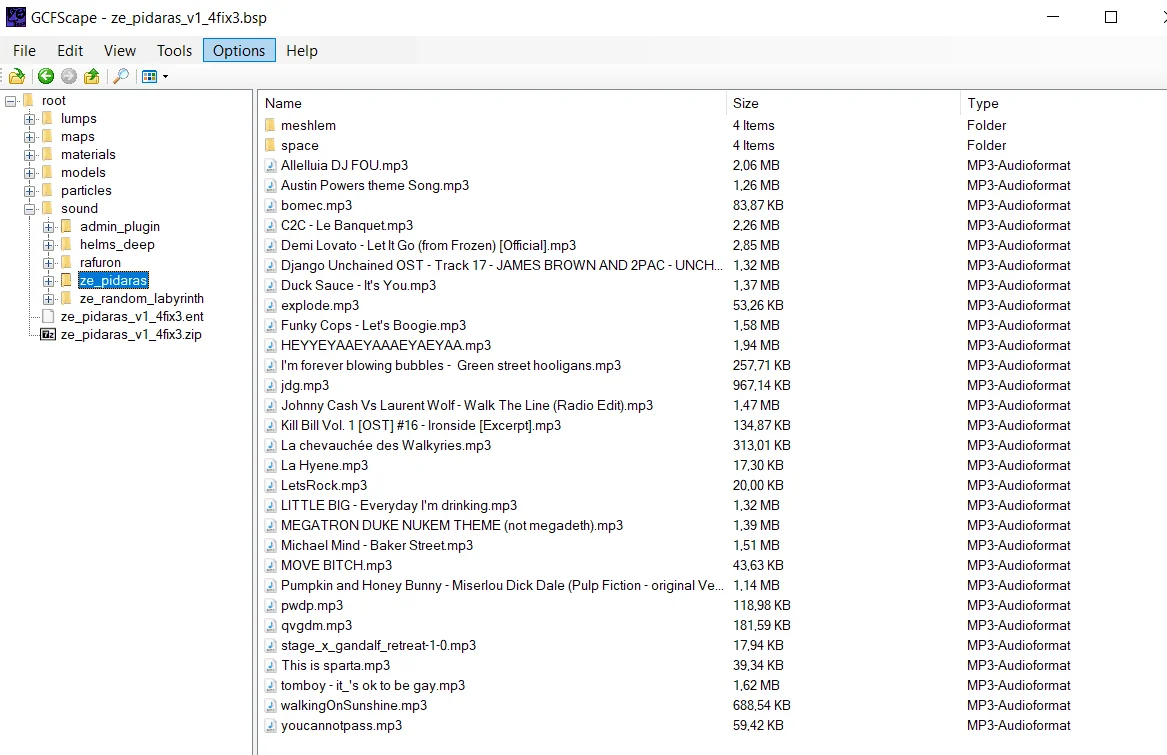Screen dimensions: 1167x755
Task: Click the GCFScape app icon in the title bar
Action: point(15,16)
